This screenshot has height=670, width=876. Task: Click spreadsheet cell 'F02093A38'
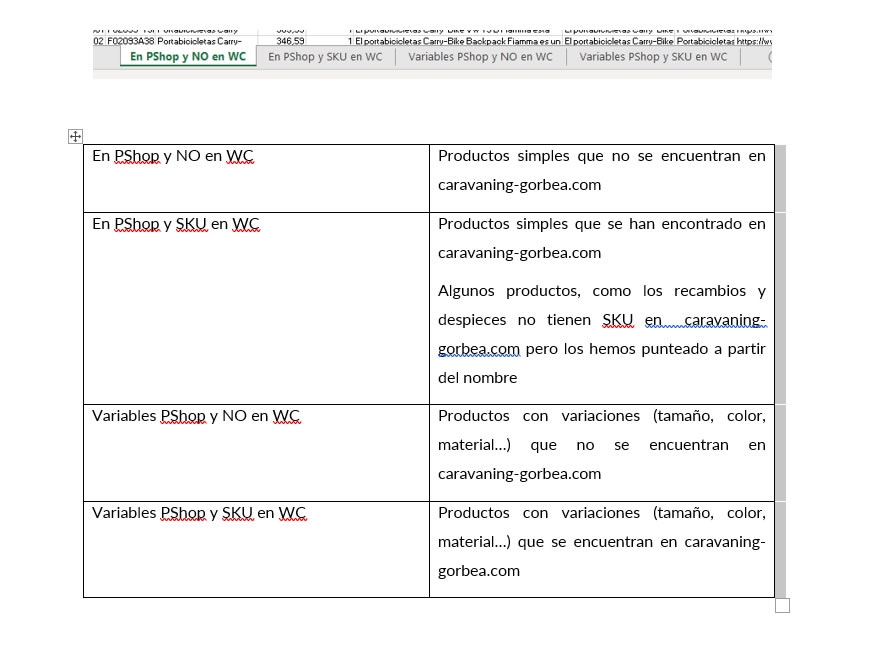(x=131, y=41)
